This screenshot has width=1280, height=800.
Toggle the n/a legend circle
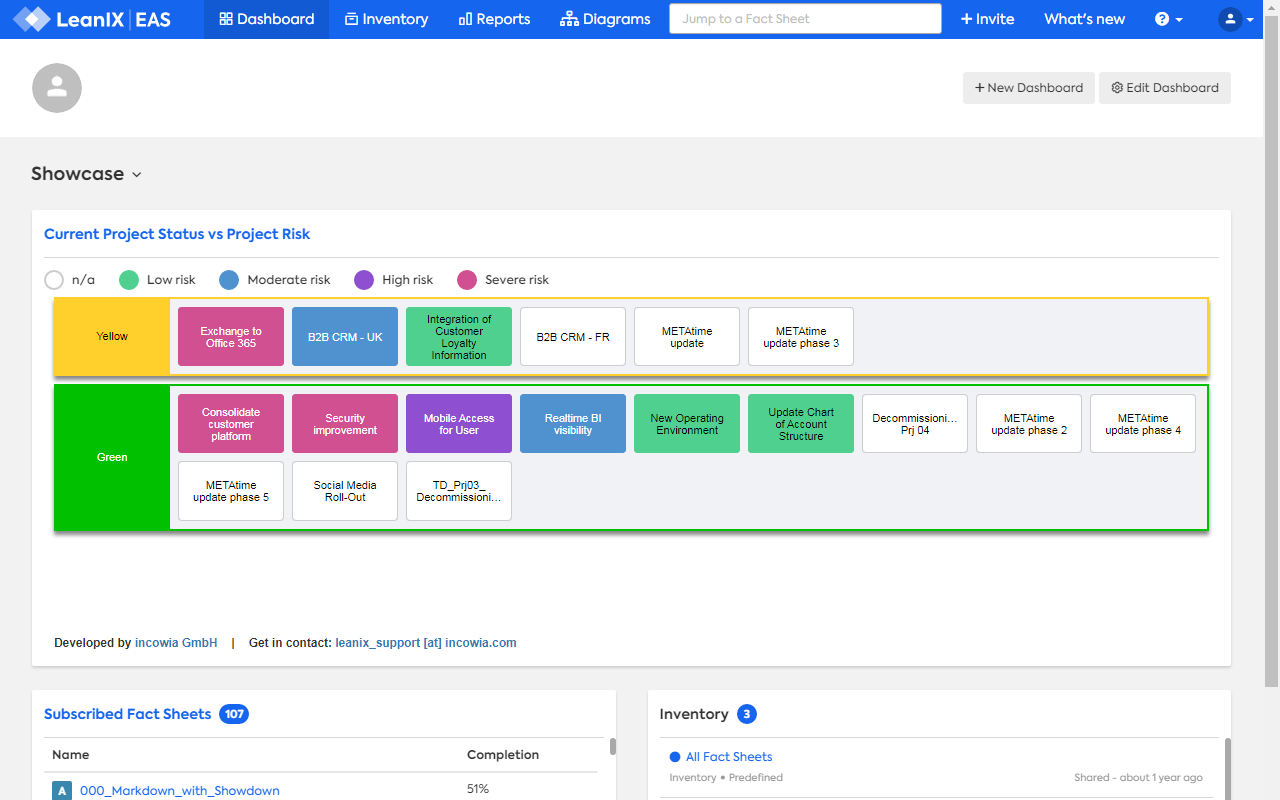coord(54,280)
